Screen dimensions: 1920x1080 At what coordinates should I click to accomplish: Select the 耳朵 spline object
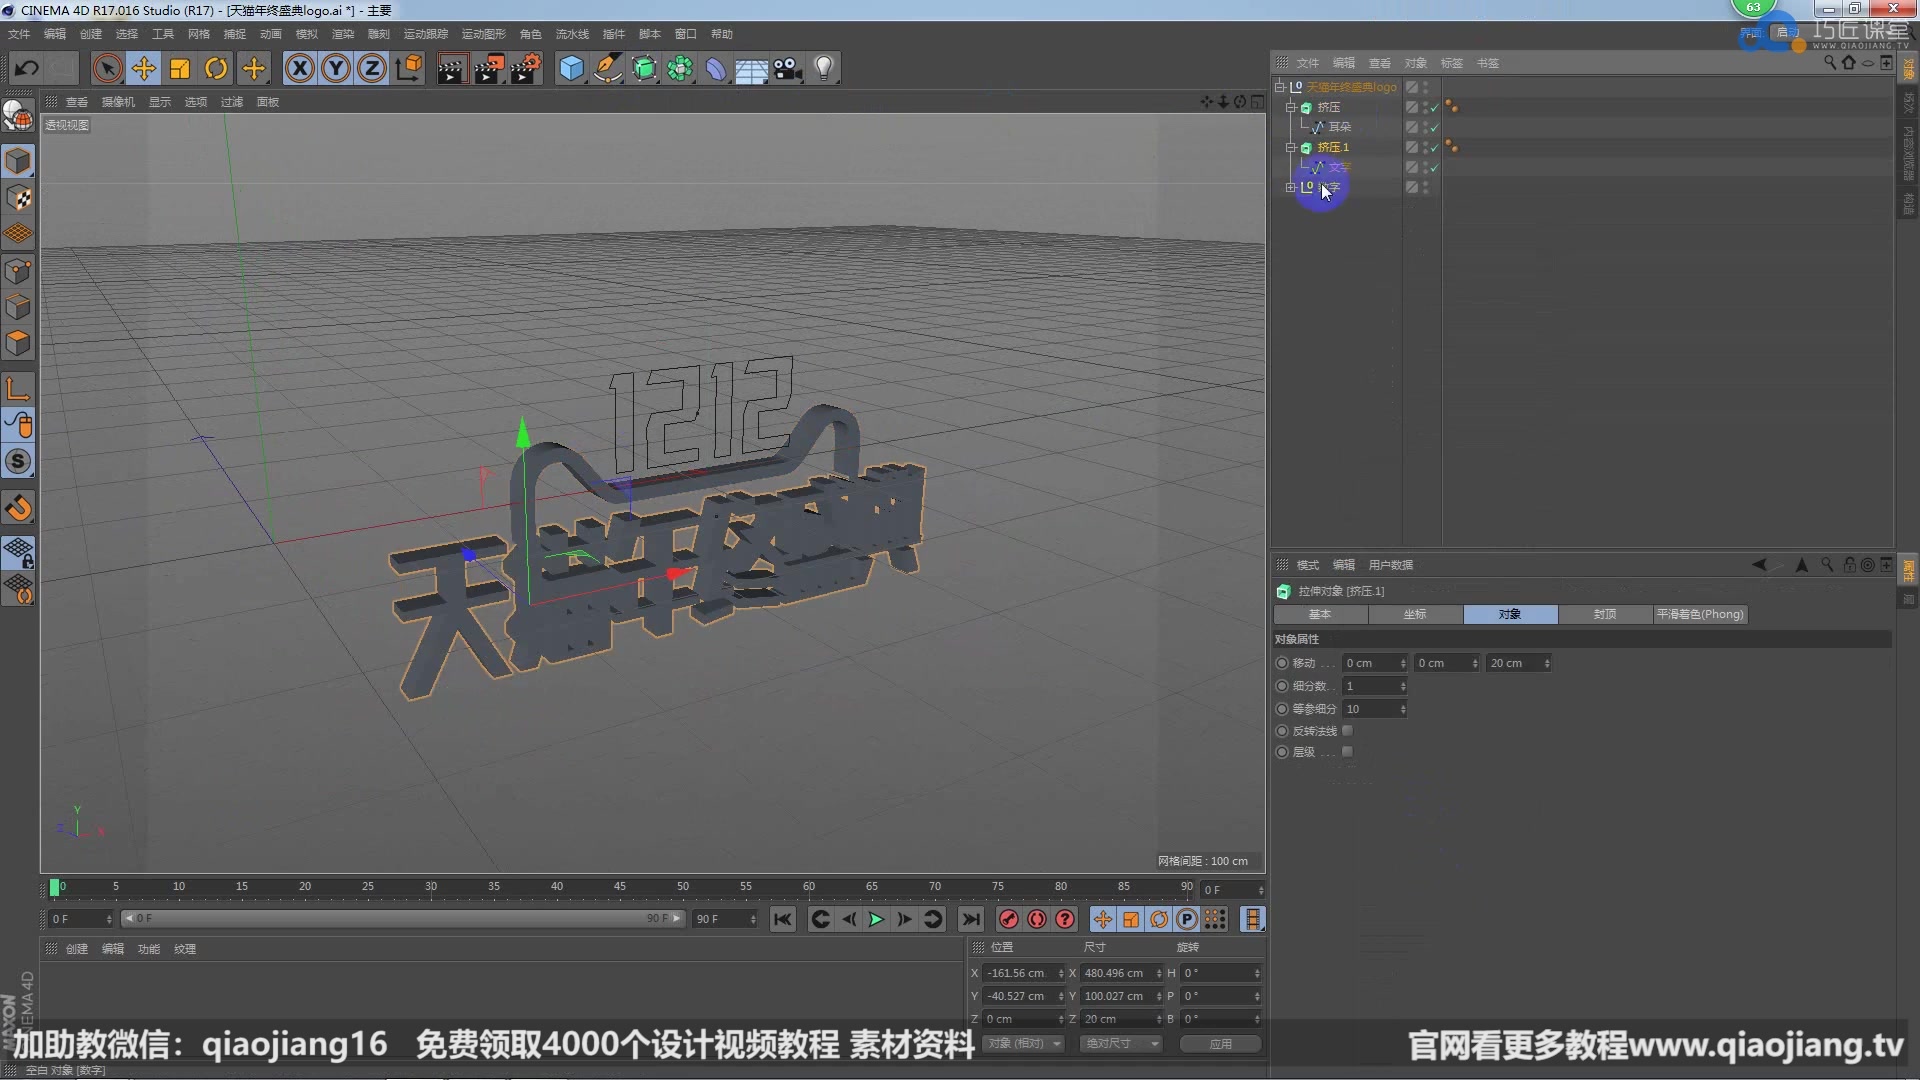pyautogui.click(x=1339, y=127)
